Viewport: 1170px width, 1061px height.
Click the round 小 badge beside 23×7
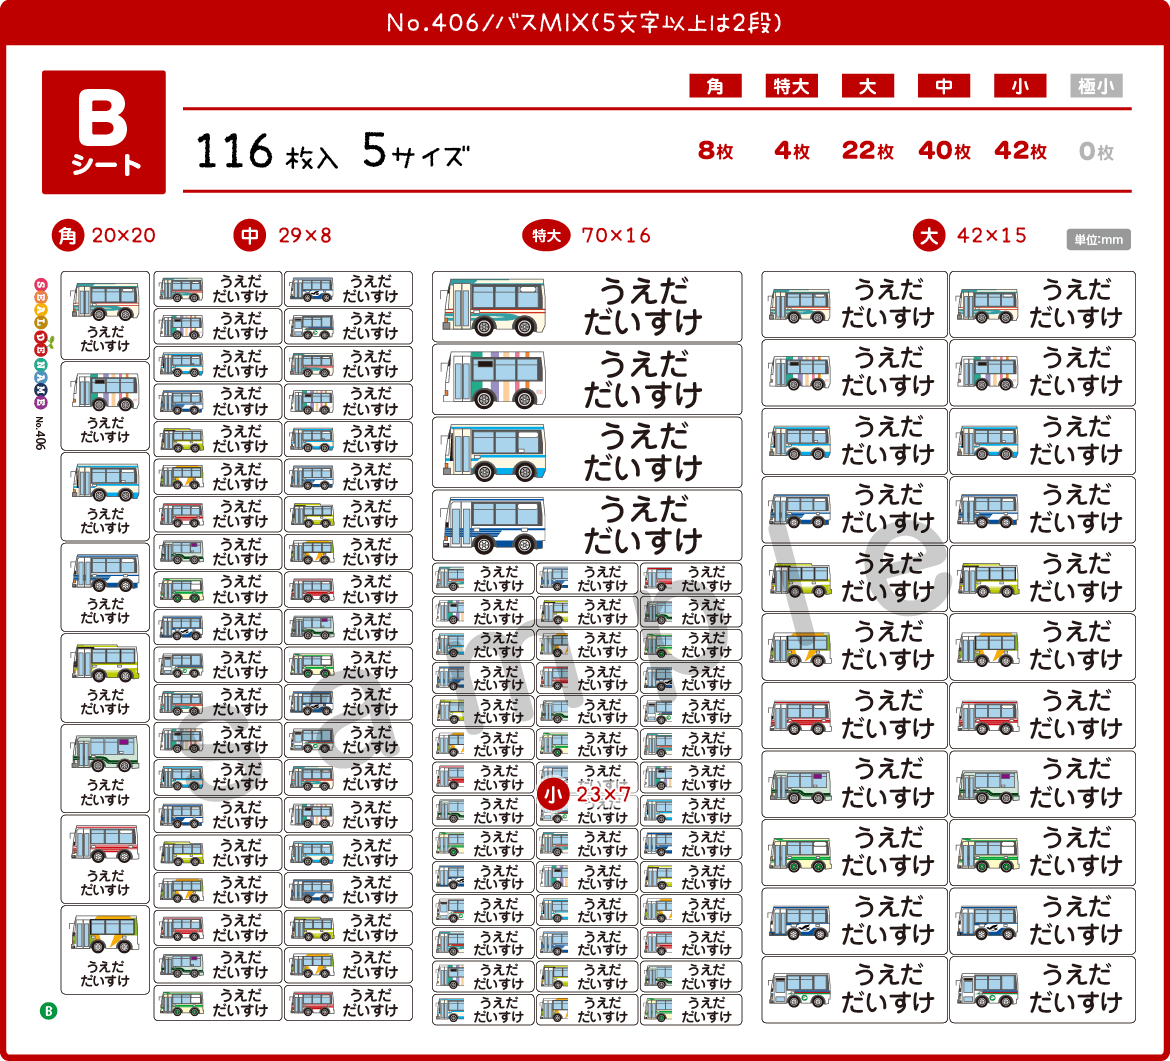click(x=553, y=795)
